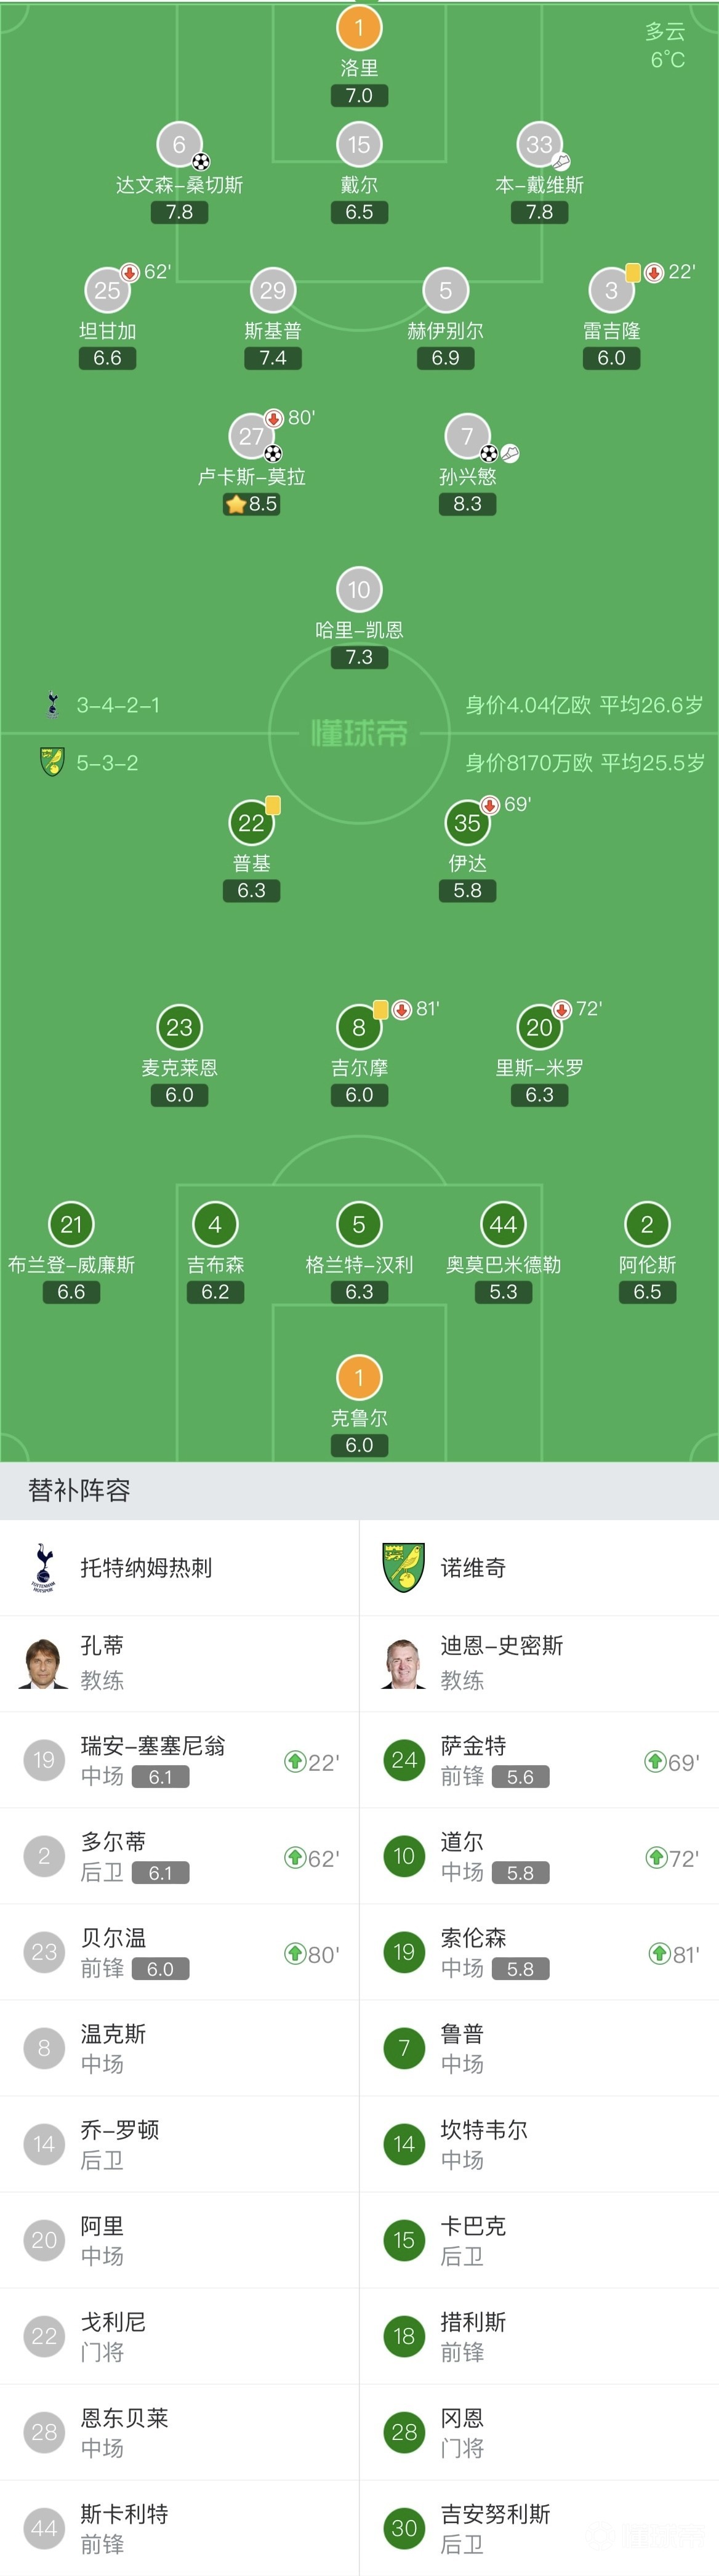719x2576 pixels.
Task: Open the 托特纳姆热刺 team header
Action: 180,1567
